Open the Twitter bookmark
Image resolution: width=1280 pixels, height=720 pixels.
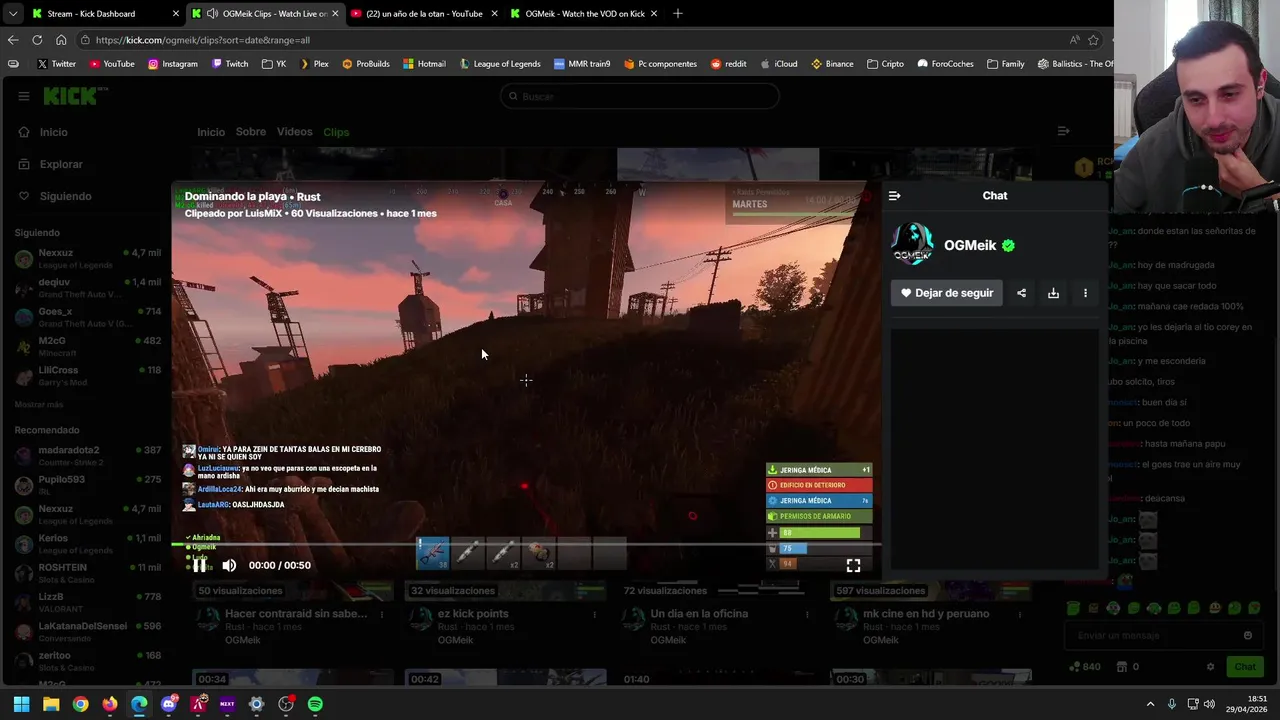click(56, 64)
